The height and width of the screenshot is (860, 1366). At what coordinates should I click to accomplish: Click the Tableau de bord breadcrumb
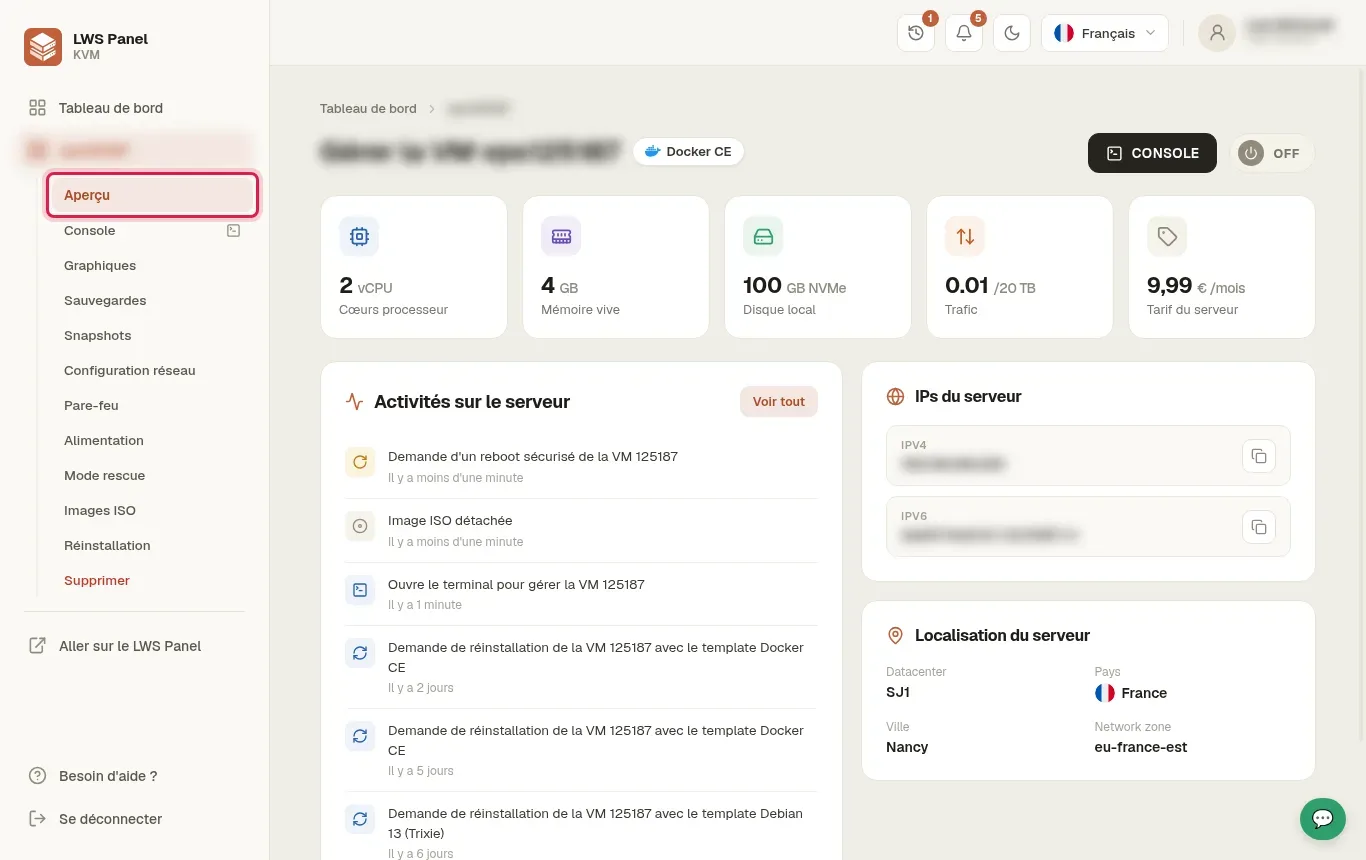coord(368,108)
